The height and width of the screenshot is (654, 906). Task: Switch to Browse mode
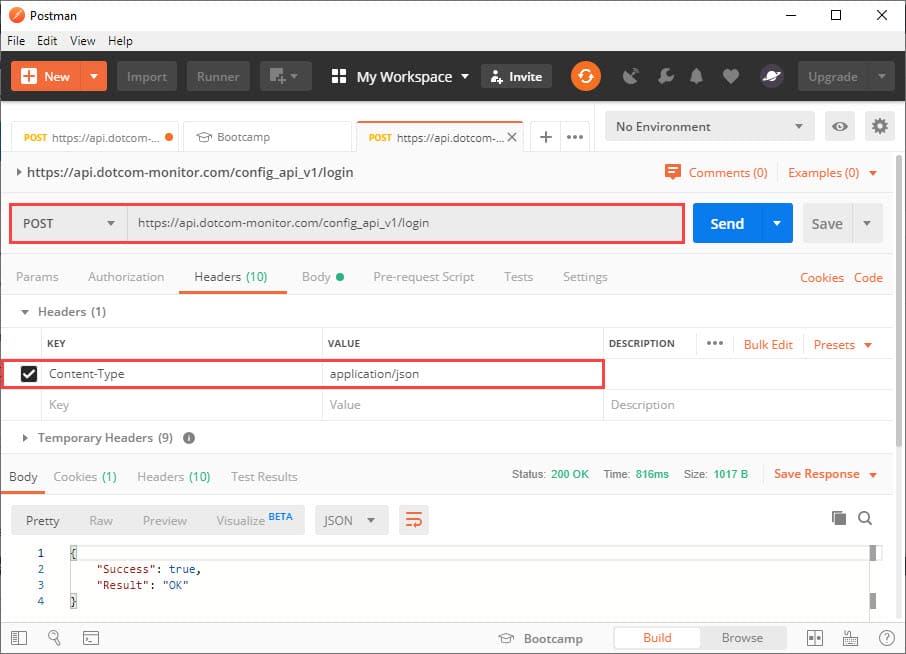(x=743, y=637)
